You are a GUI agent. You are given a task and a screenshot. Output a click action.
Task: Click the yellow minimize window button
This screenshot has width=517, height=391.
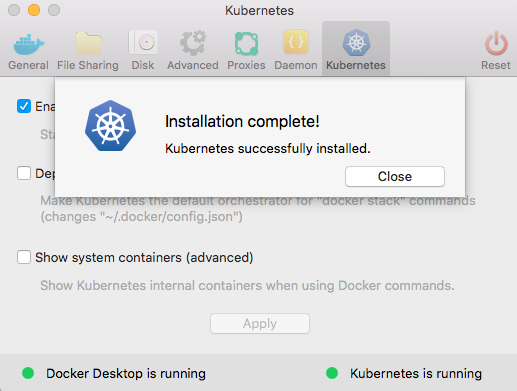[34, 10]
